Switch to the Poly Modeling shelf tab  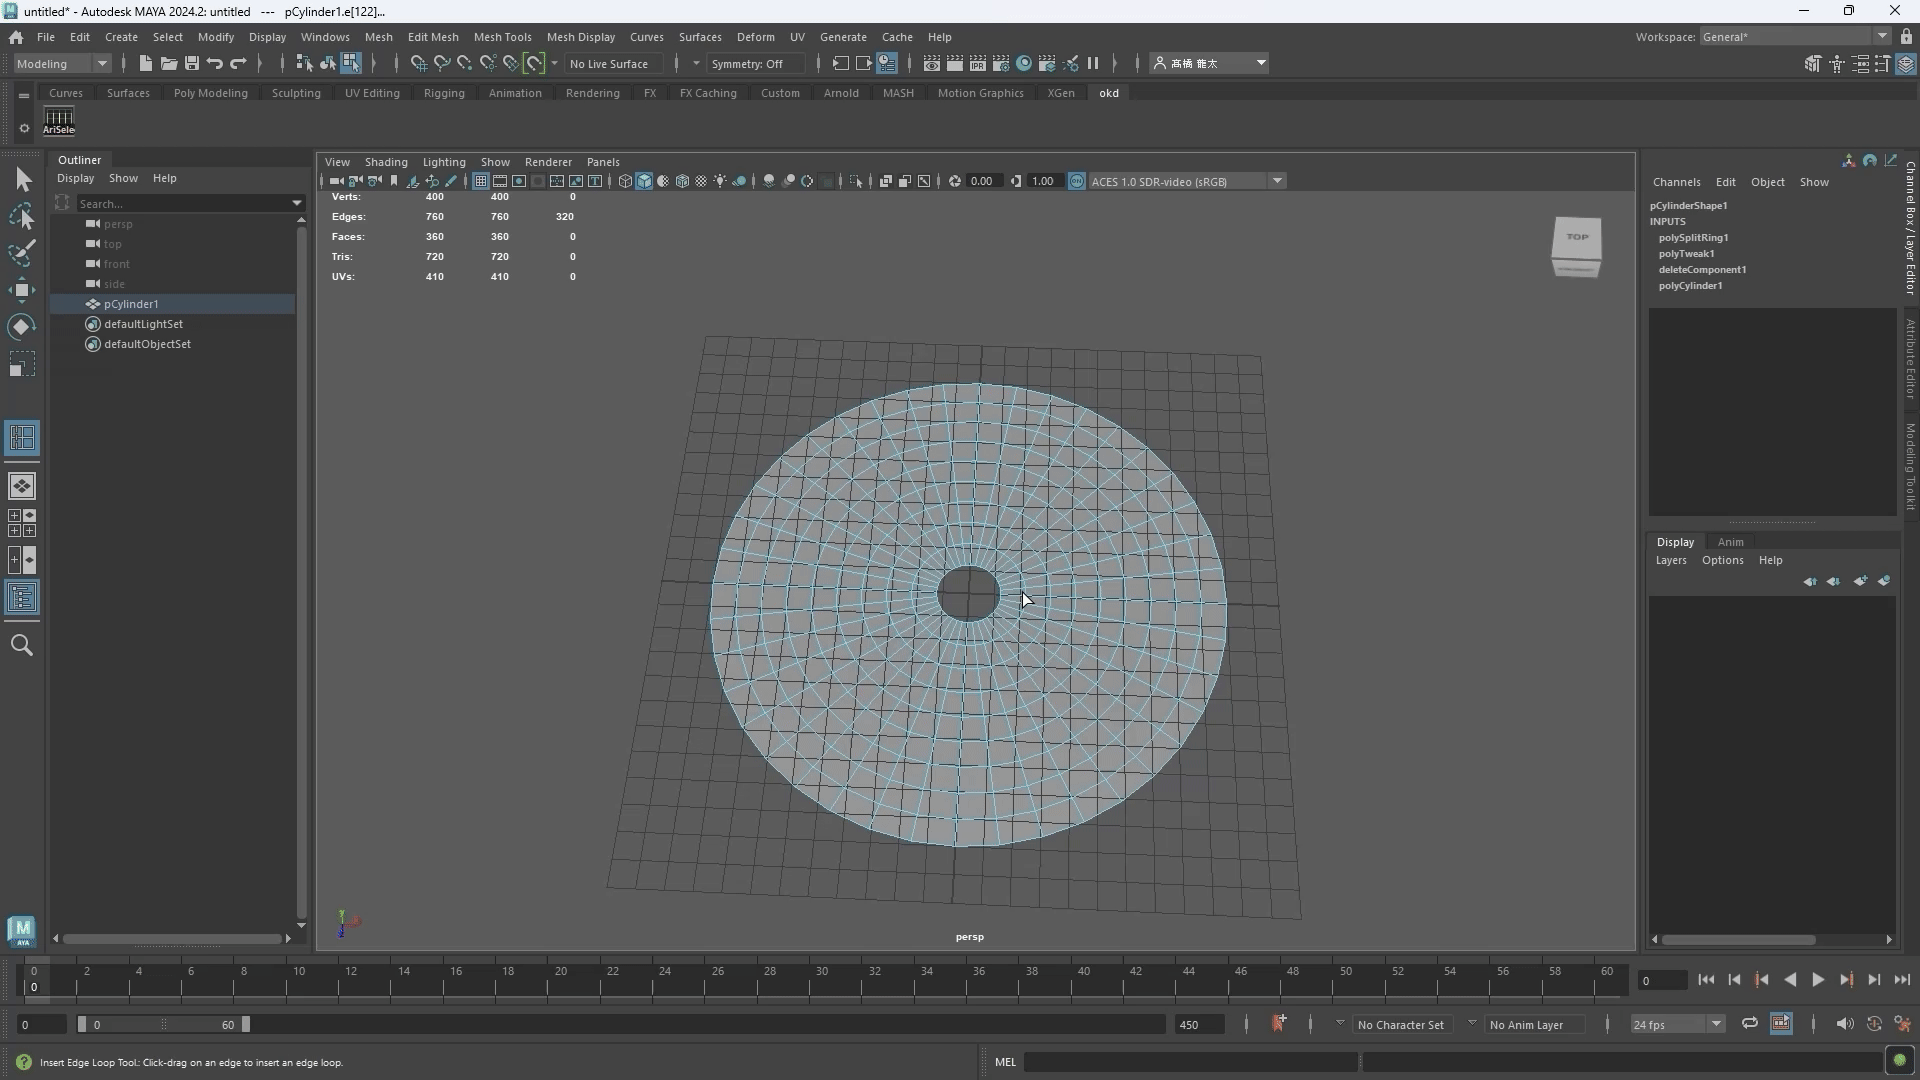210,93
